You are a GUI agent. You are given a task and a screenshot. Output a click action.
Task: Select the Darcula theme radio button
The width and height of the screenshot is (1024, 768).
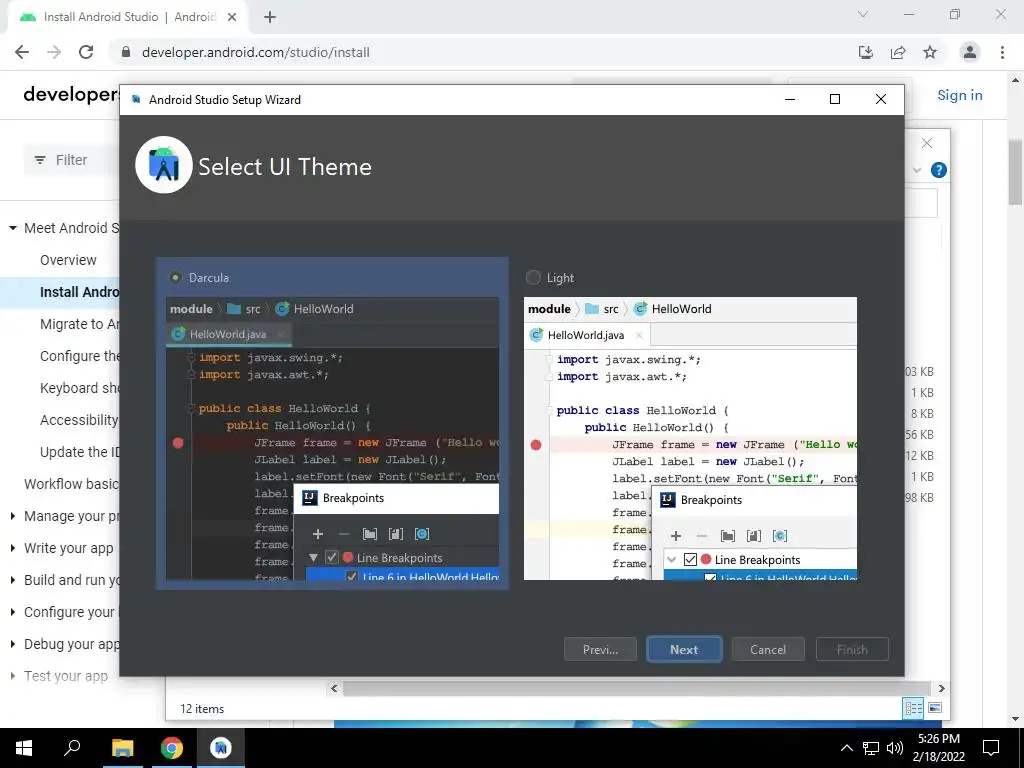click(x=175, y=278)
